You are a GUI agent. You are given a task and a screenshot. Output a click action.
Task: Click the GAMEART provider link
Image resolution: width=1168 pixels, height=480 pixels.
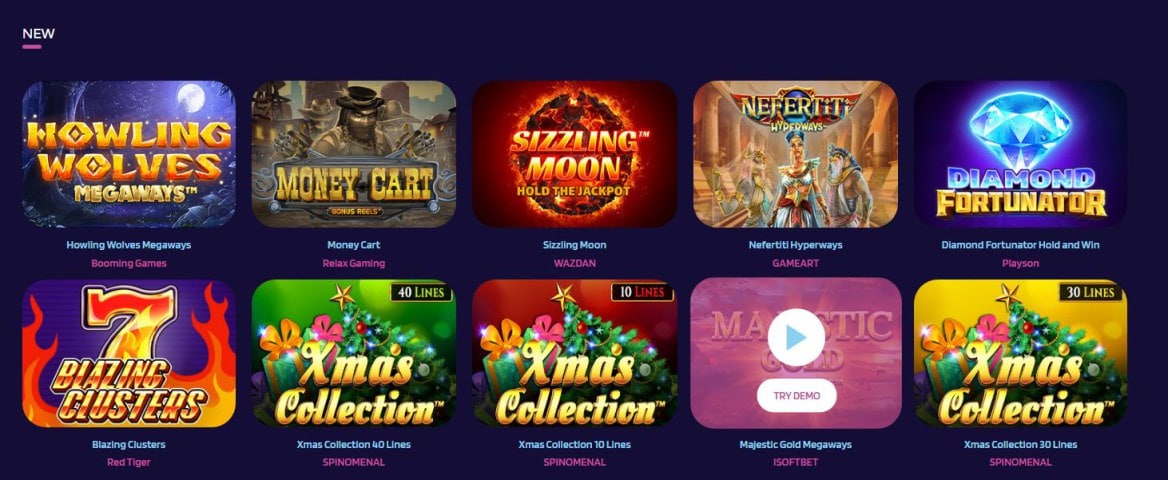click(796, 263)
